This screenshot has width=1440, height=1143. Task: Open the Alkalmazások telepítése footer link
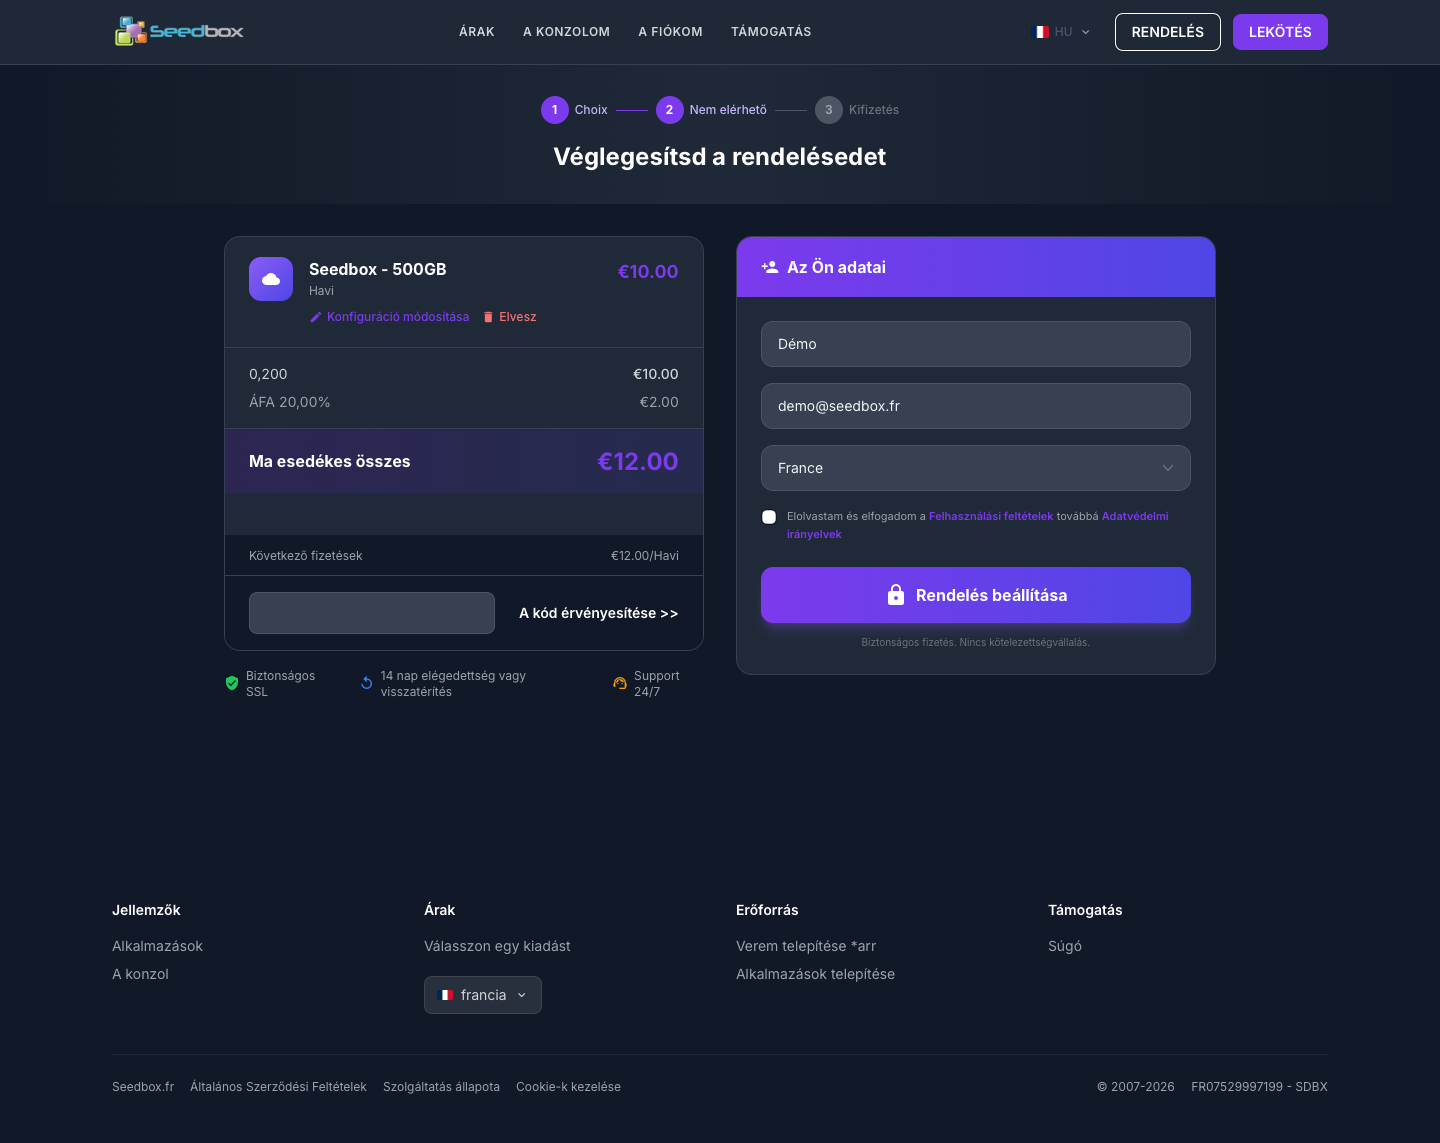pyautogui.click(x=815, y=974)
